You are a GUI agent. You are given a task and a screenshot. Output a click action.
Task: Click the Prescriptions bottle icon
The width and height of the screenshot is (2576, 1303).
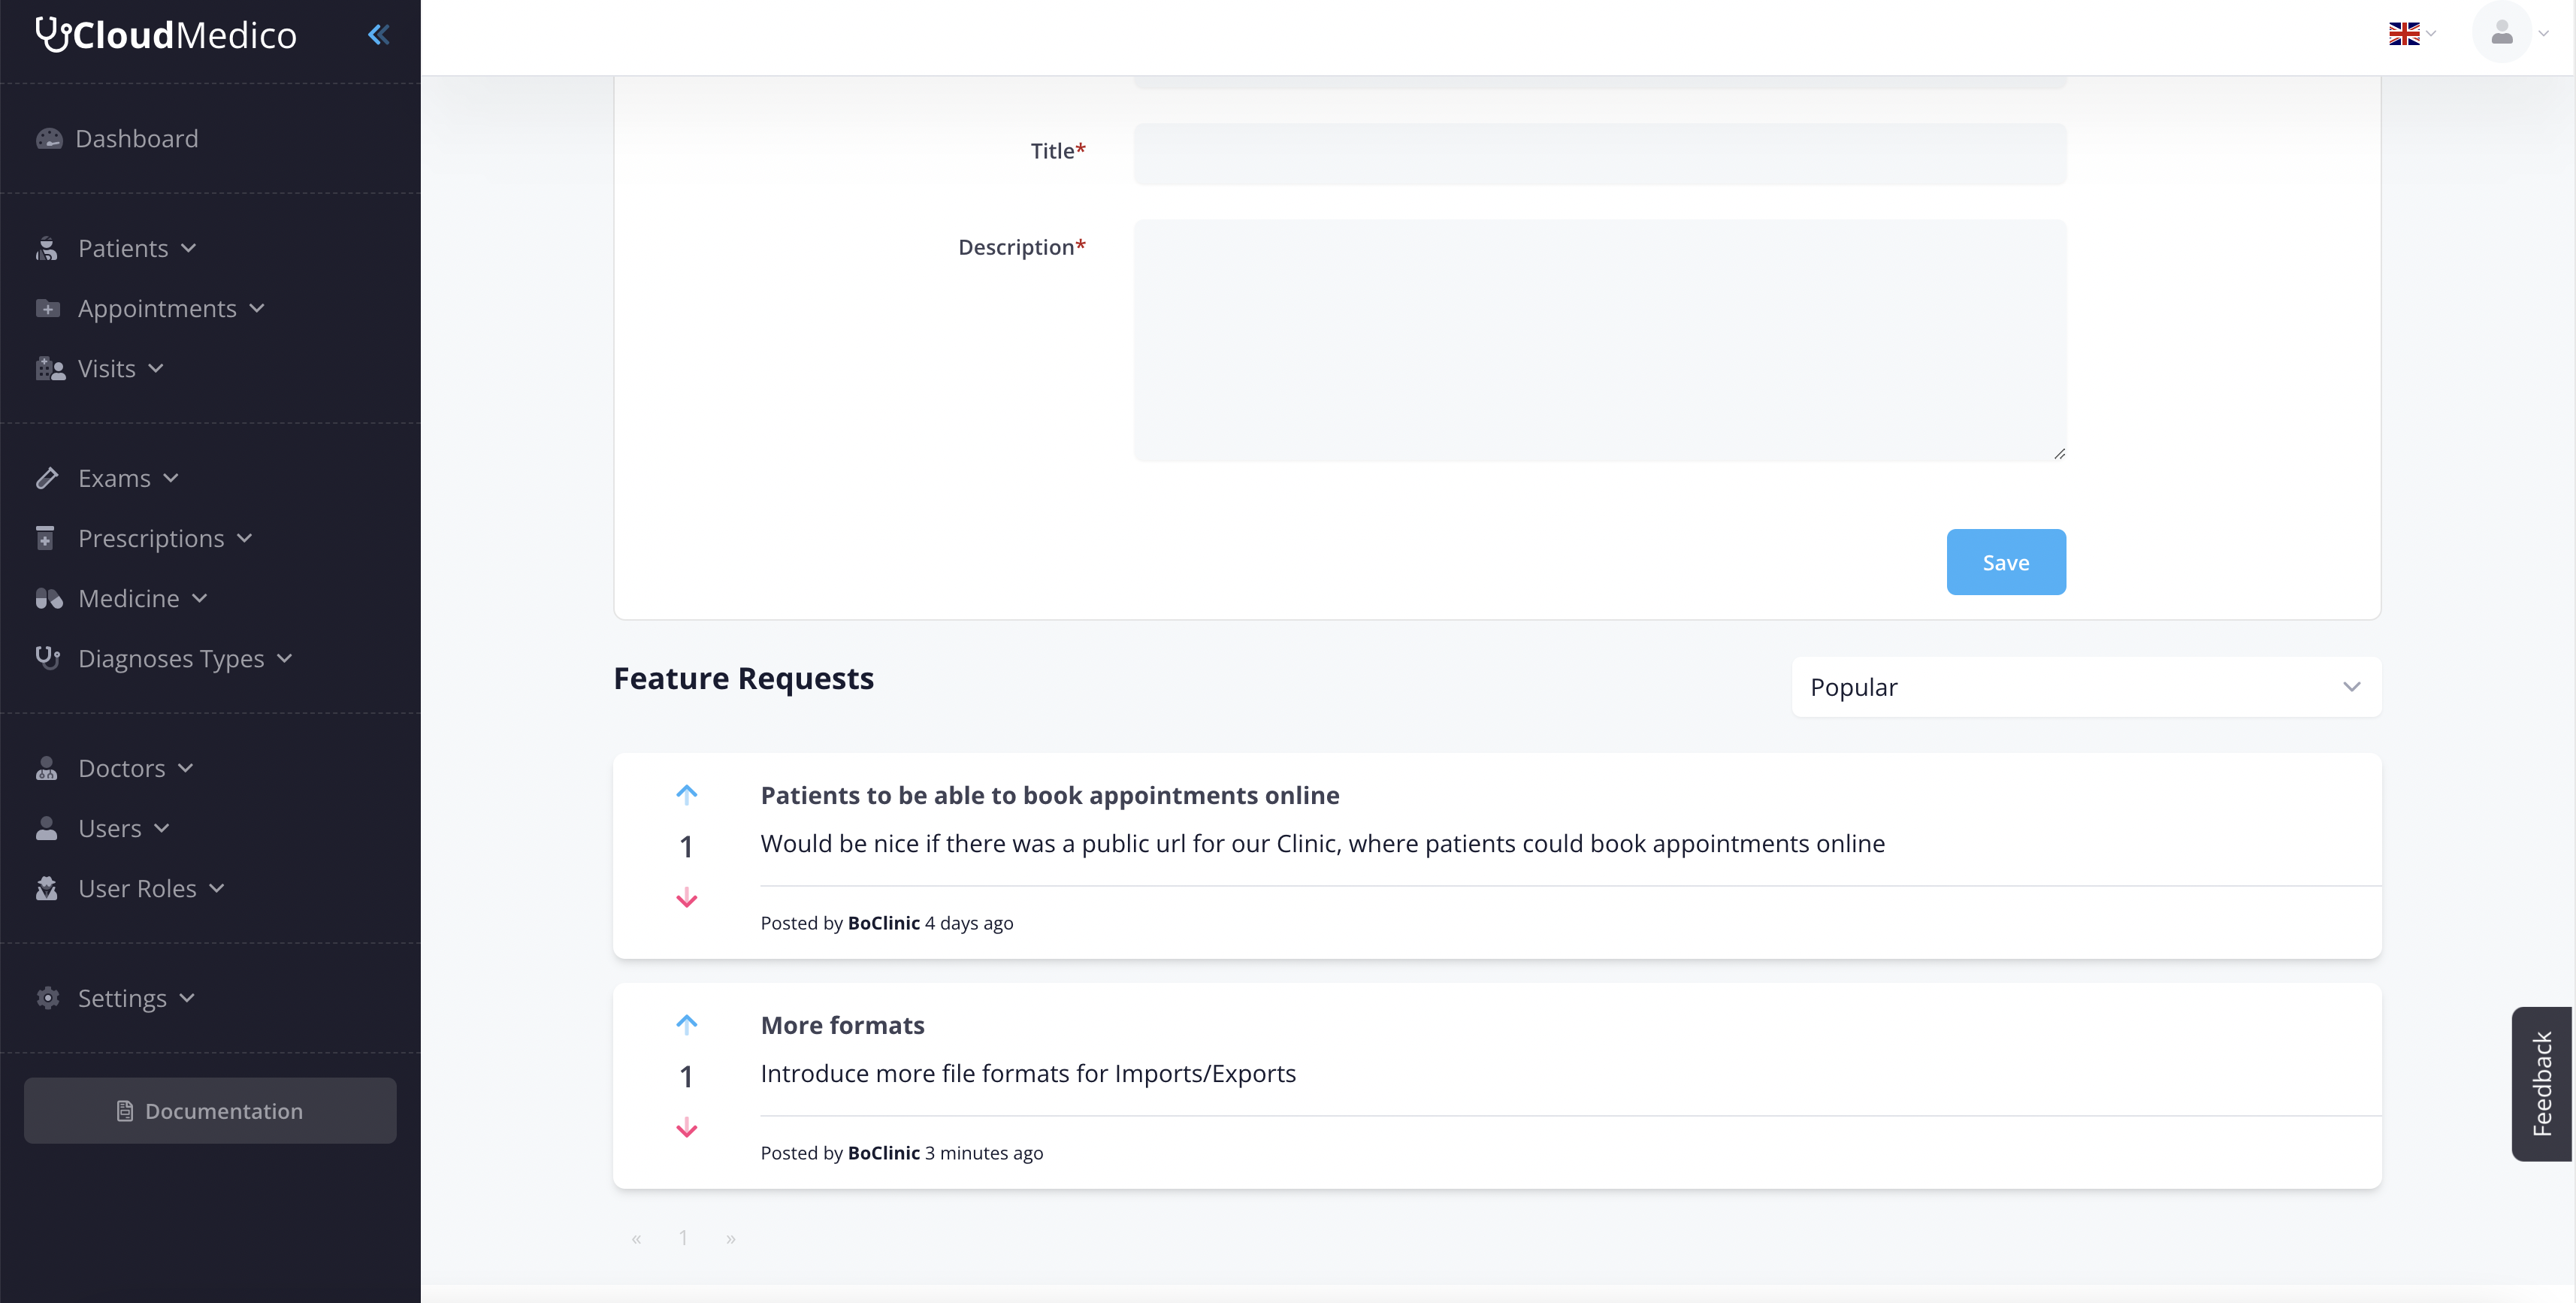pos(45,539)
